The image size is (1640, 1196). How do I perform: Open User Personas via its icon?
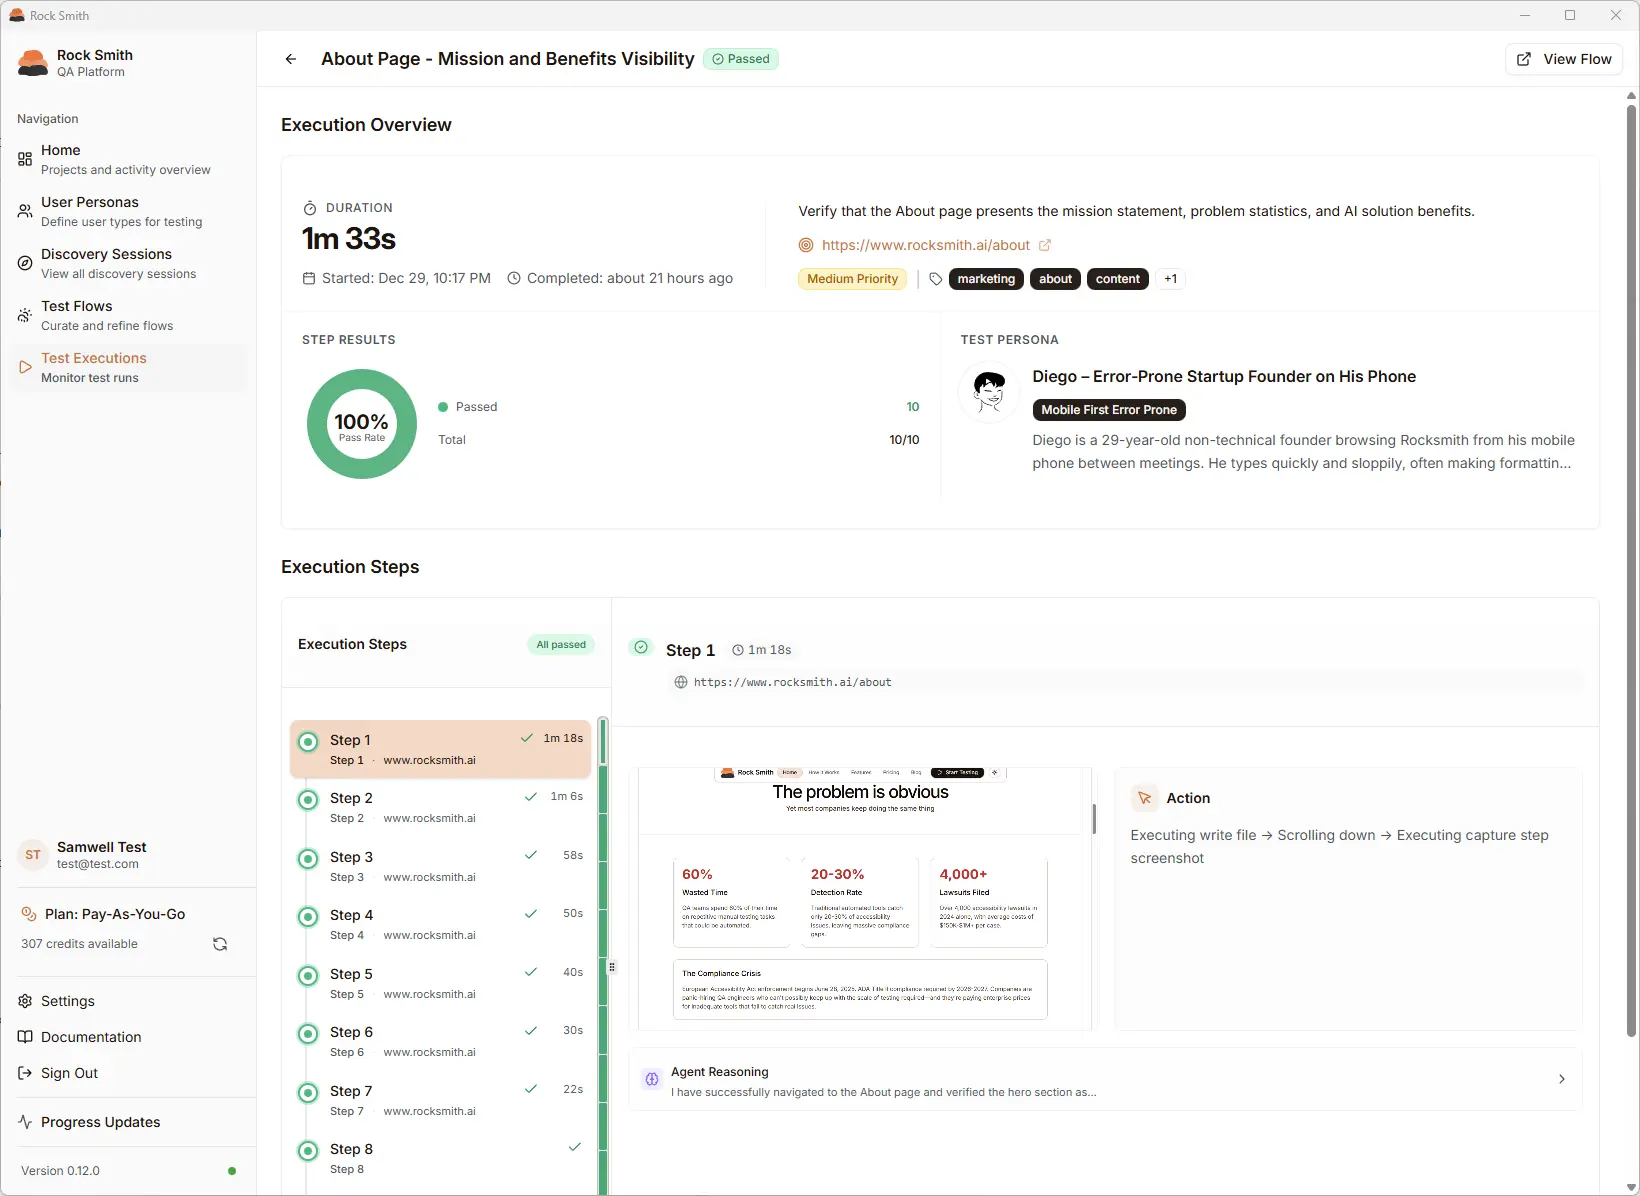pos(25,210)
